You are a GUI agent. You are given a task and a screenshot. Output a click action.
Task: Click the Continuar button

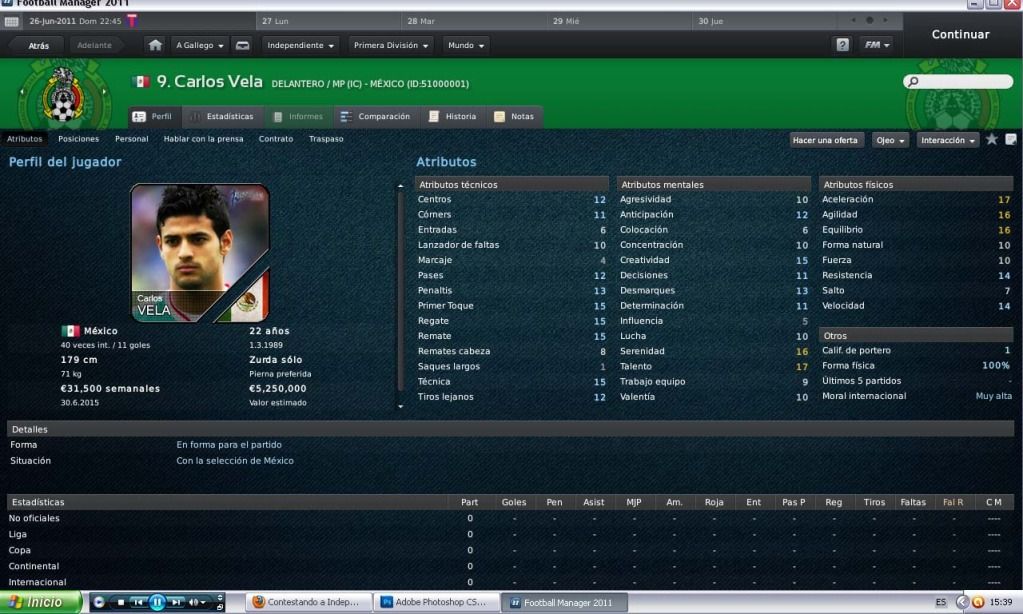coord(960,35)
